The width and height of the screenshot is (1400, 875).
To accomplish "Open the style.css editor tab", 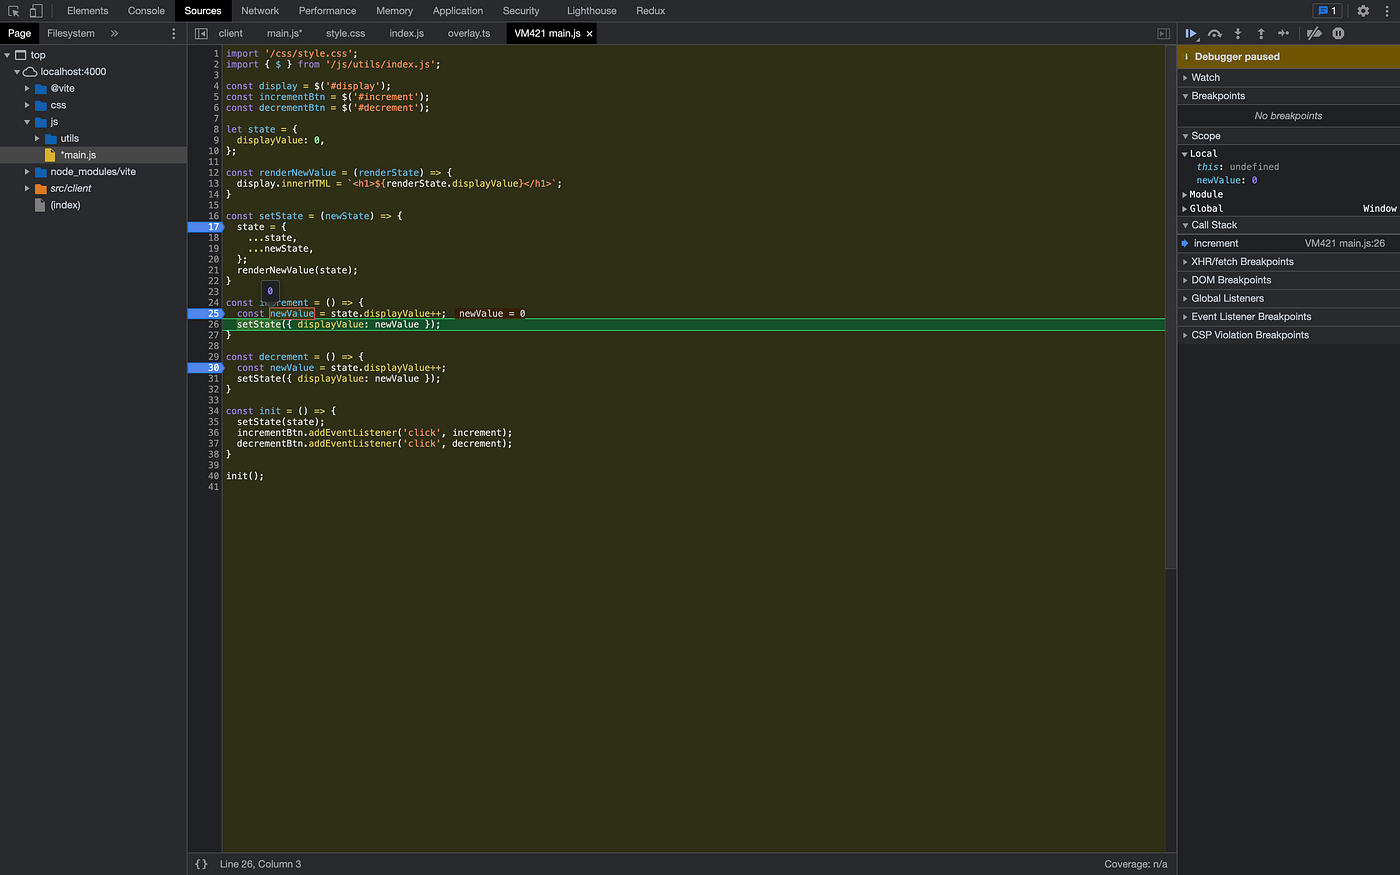I will (x=345, y=32).
